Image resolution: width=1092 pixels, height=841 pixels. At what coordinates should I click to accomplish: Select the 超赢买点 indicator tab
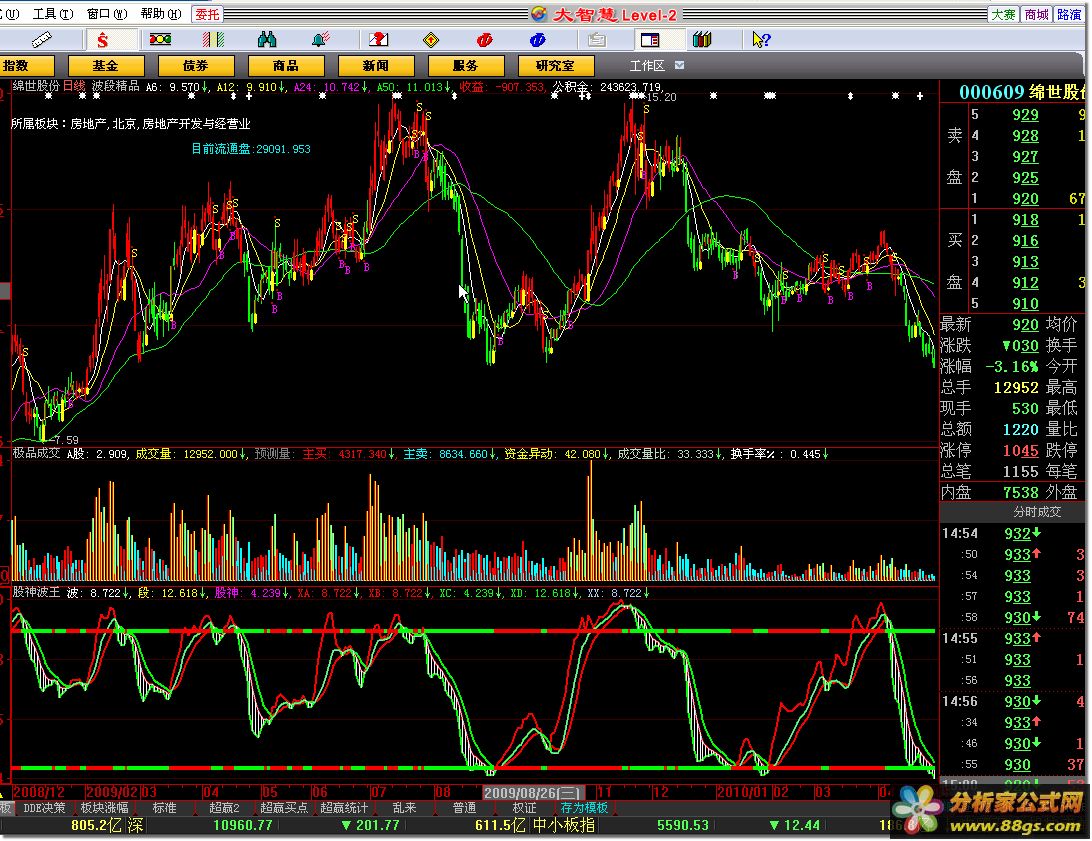284,808
